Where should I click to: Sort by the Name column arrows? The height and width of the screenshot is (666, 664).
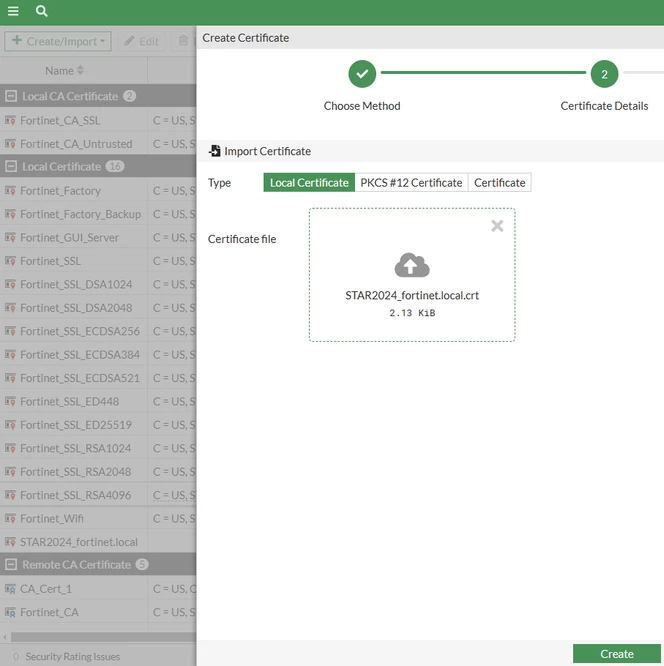coord(80,71)
